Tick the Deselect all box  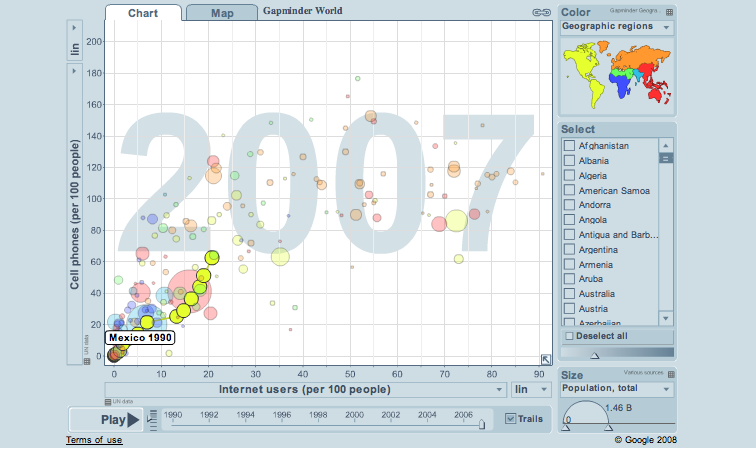(569, 336)
